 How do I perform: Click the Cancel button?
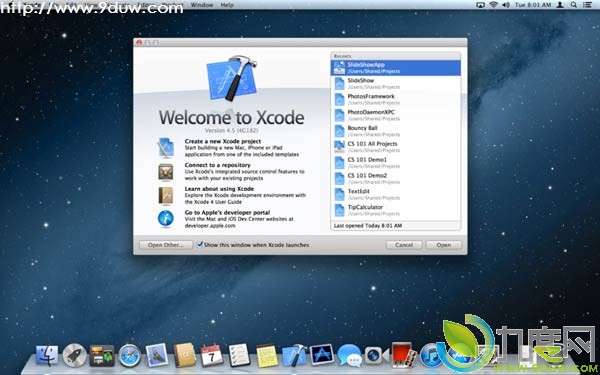pos(404,245)
